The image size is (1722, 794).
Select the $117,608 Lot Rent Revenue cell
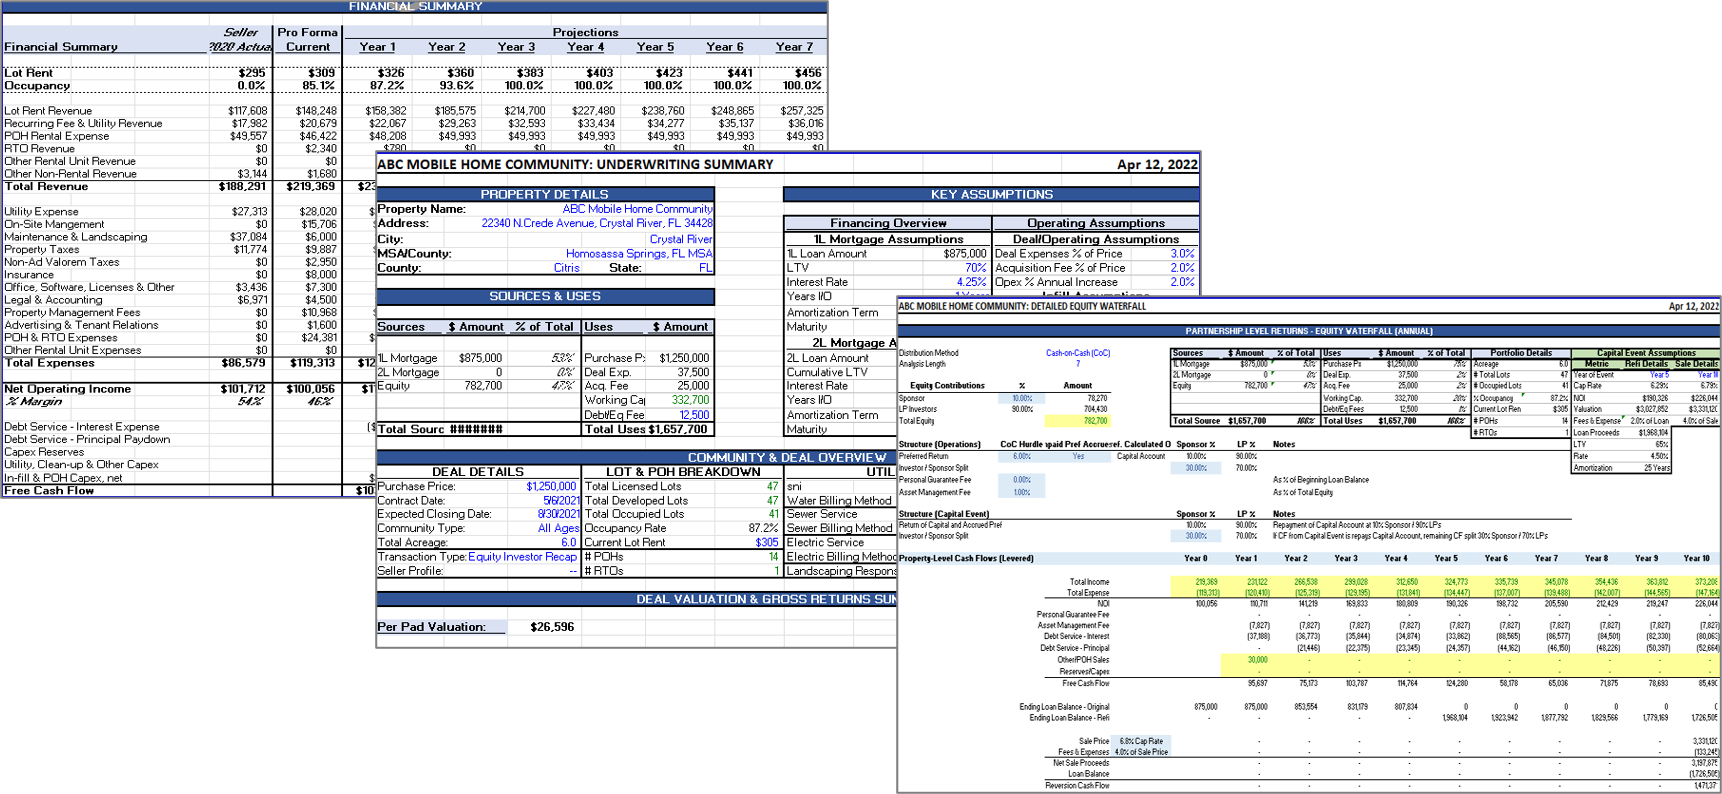coord(247,111)
